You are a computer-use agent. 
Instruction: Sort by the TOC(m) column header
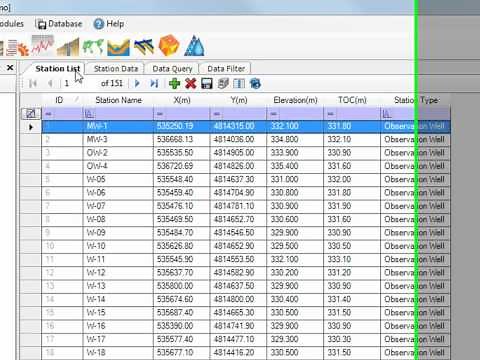pyautogui.click(x=352, y=100)
